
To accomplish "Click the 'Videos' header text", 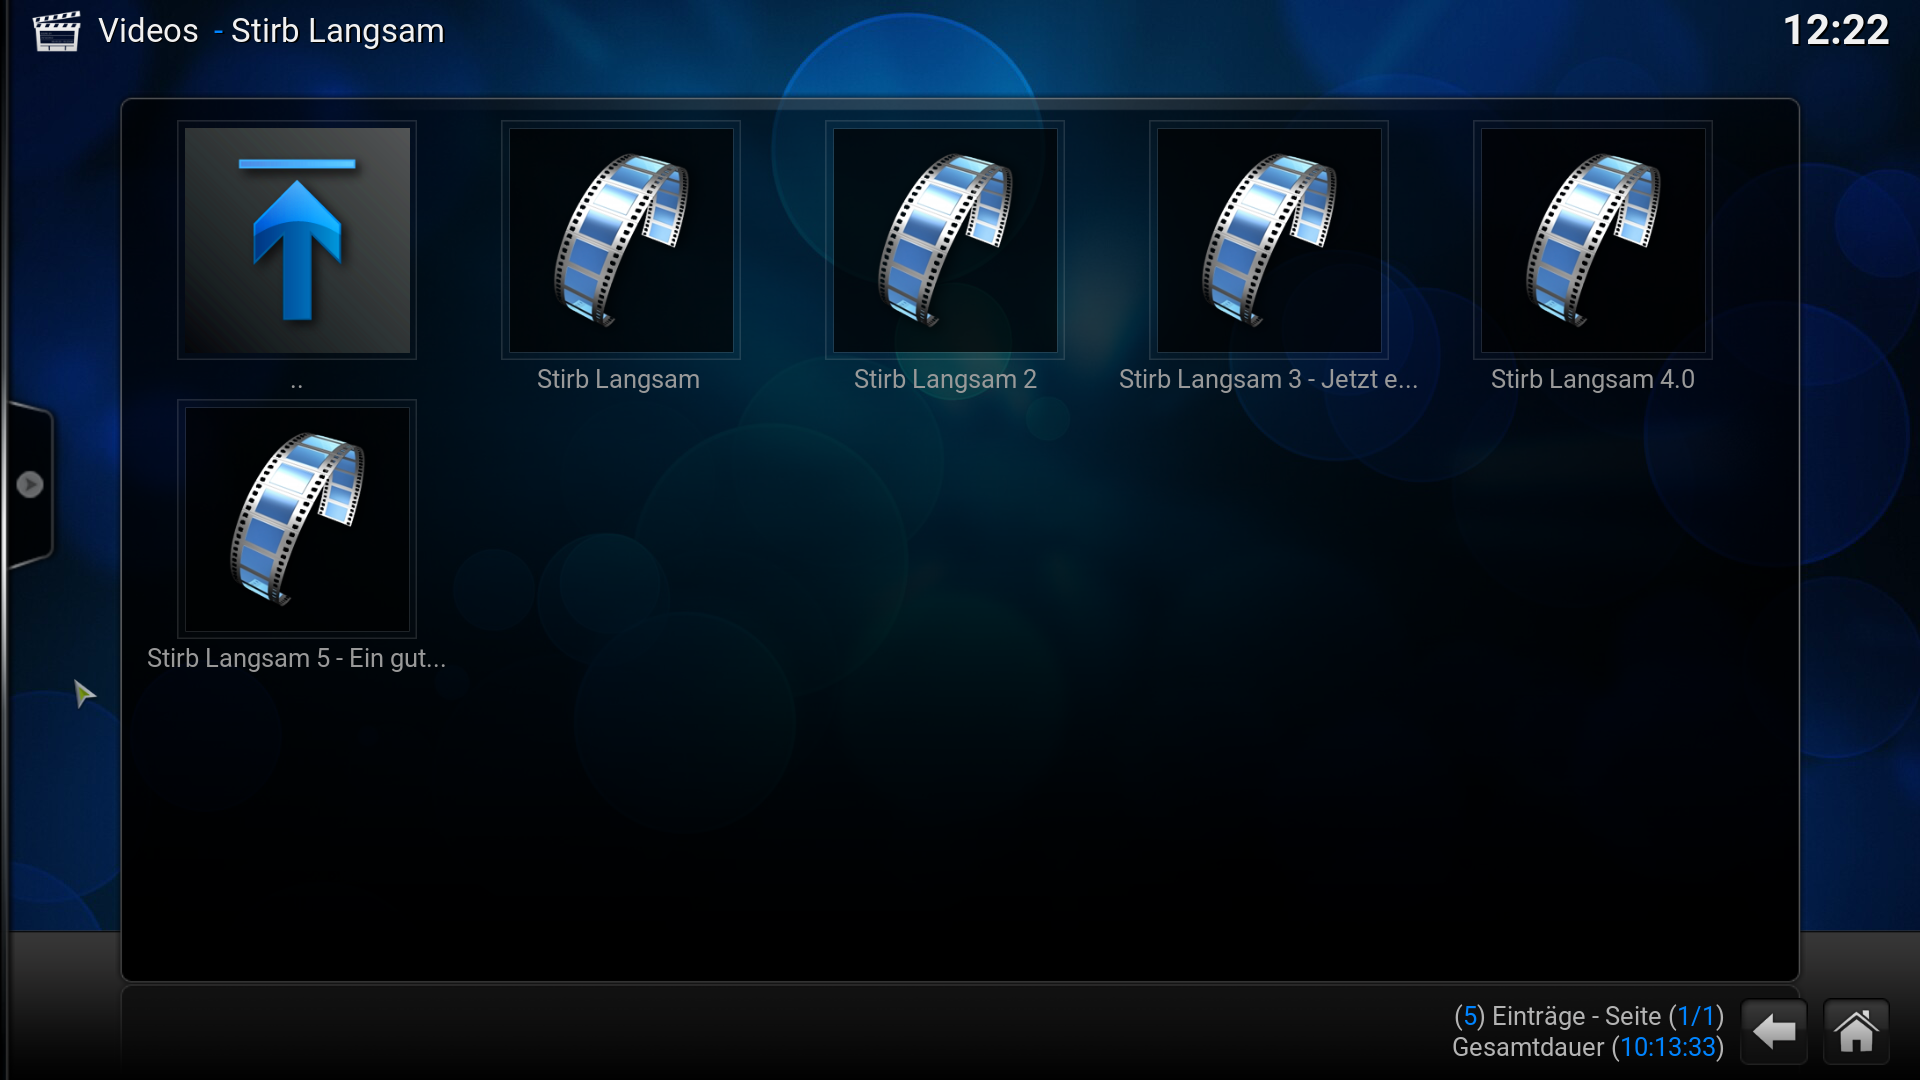I will click(148, 31).
